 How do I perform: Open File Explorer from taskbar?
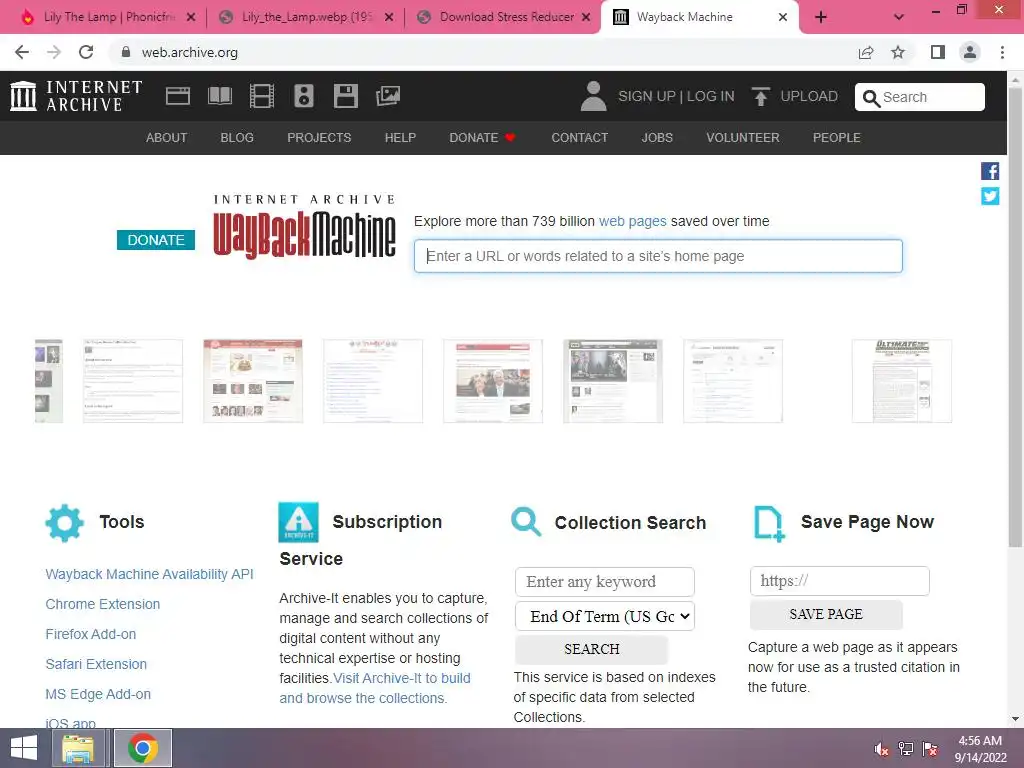pyautogui.click(x=78, y=748)
